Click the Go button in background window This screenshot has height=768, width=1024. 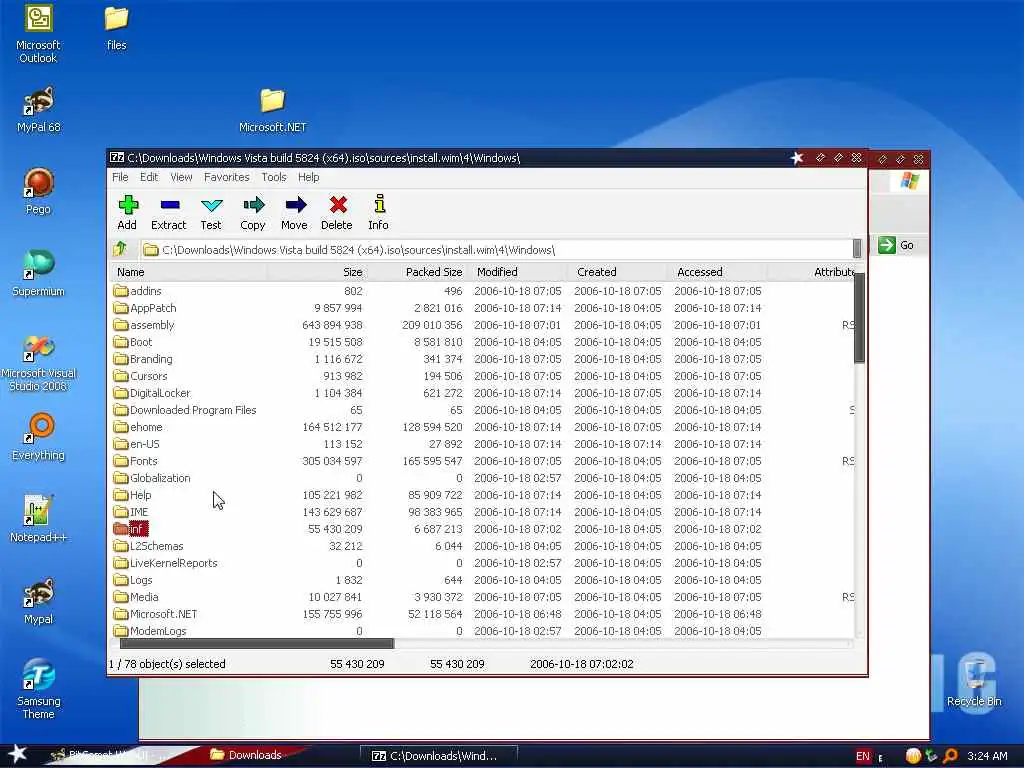[896, 245]
